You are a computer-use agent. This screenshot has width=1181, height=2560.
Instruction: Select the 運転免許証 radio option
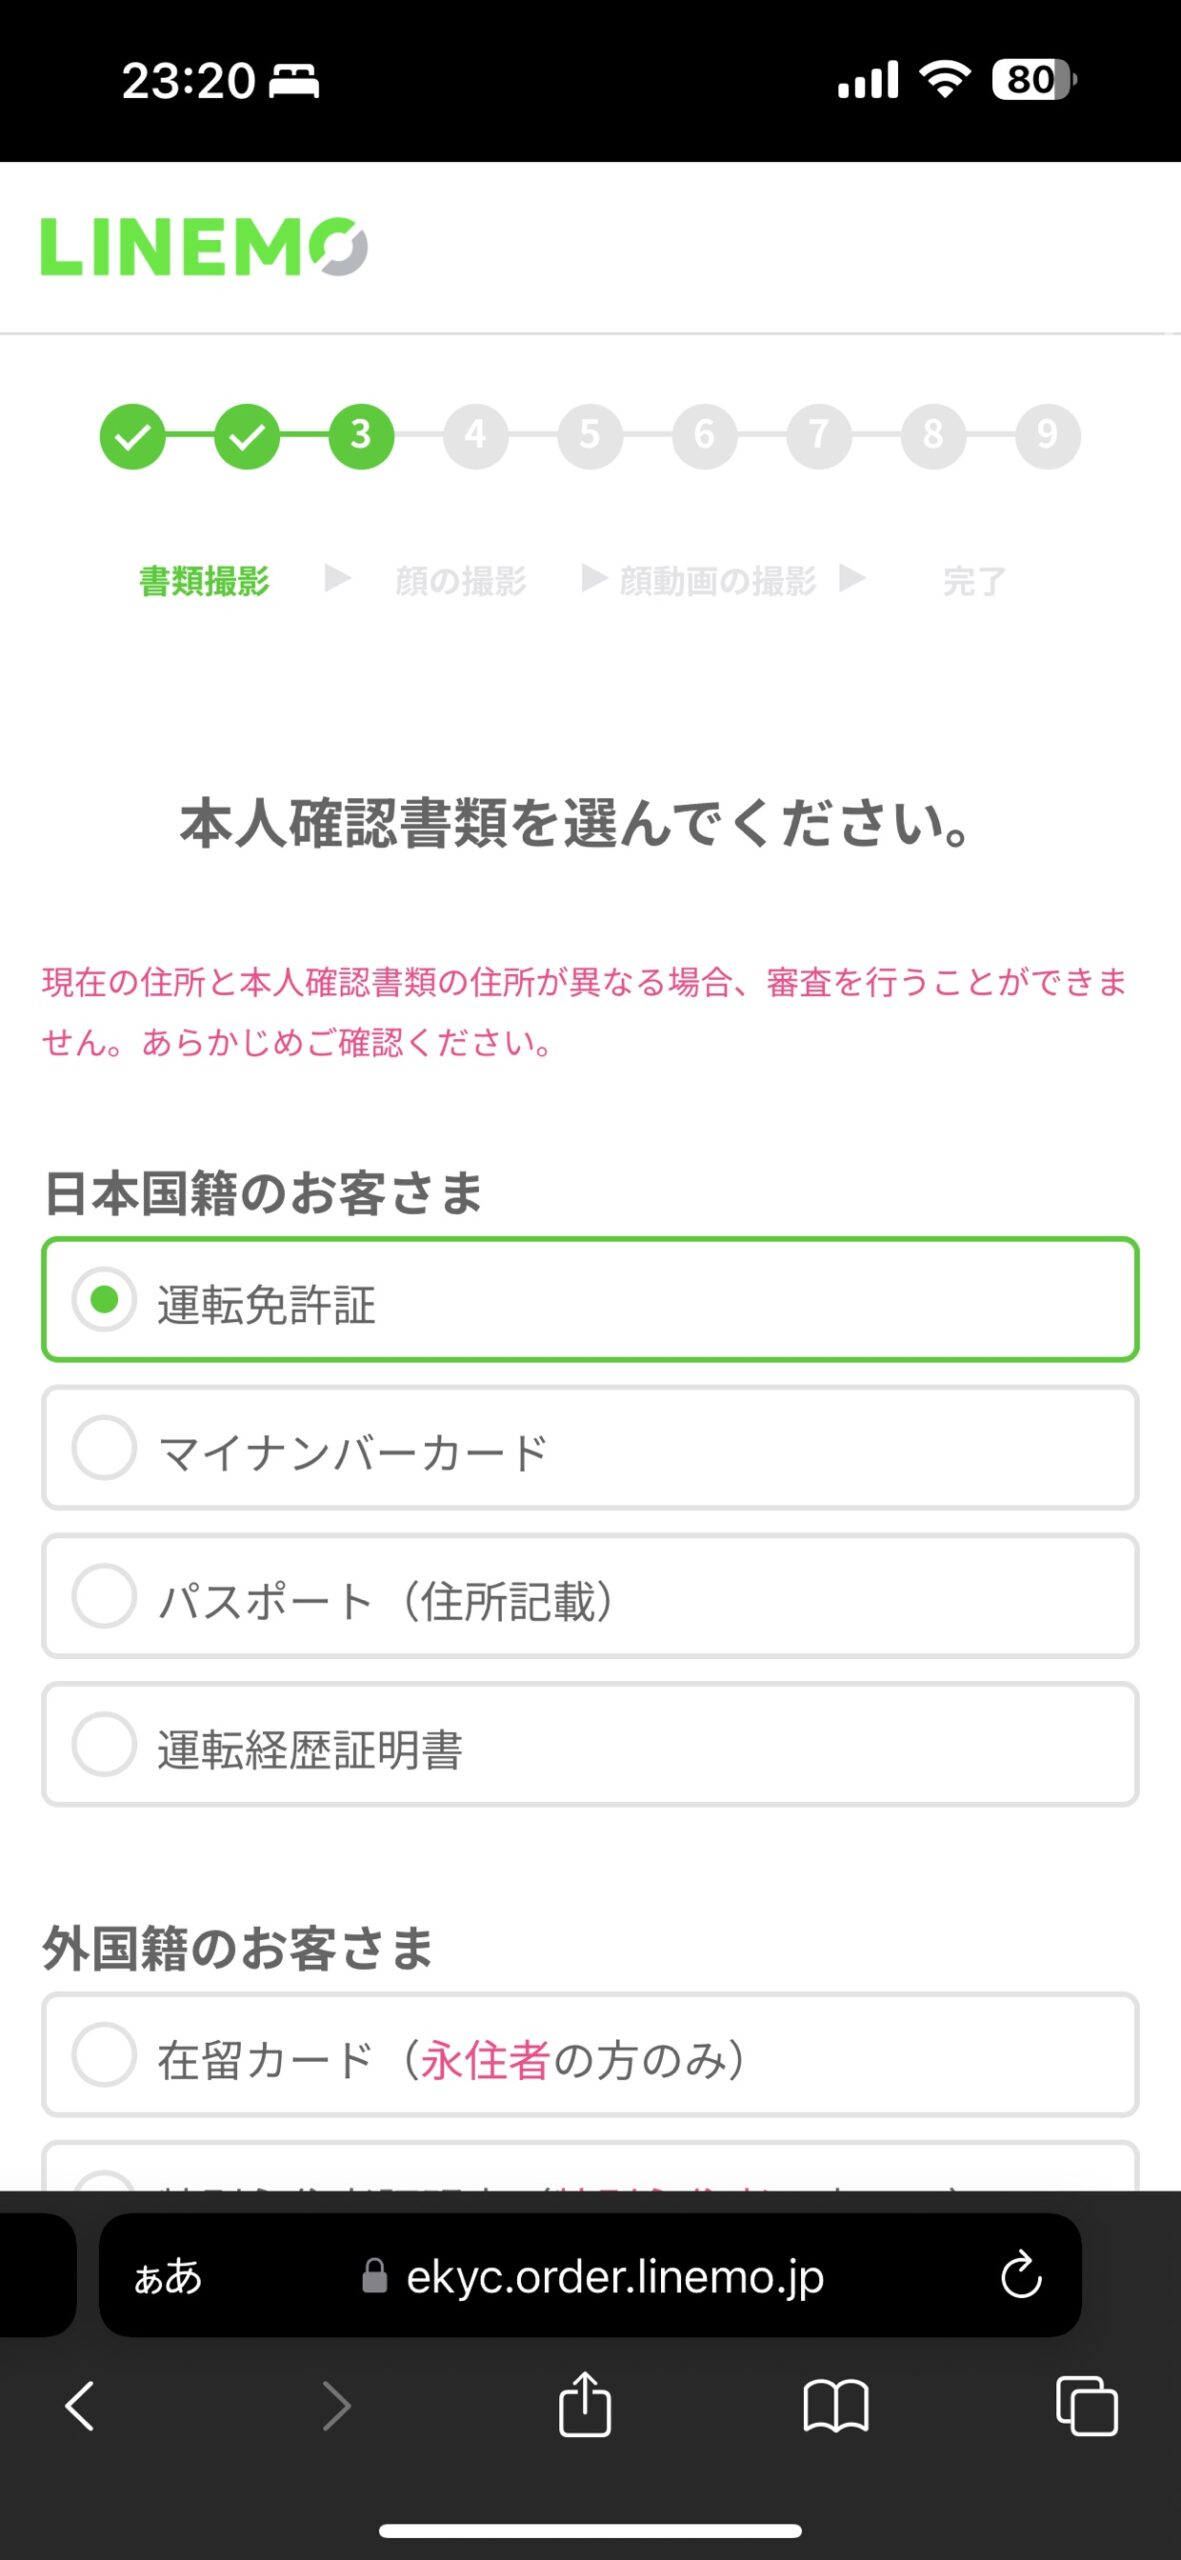click(x=104, y=1300)
